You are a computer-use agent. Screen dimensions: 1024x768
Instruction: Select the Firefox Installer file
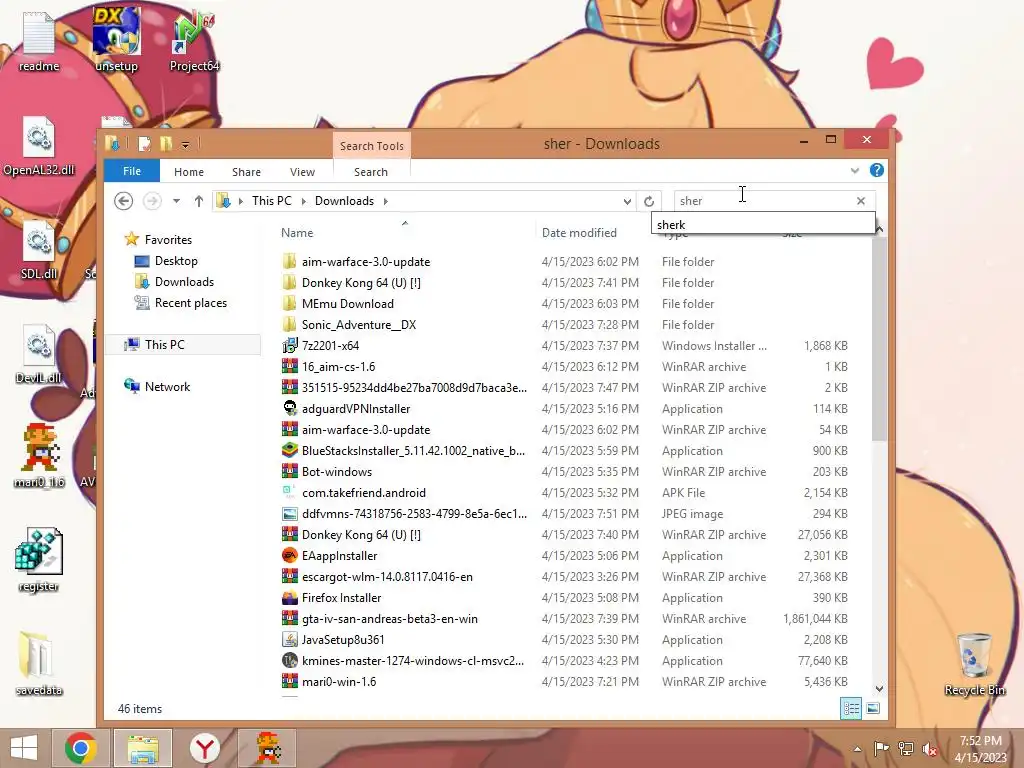342,598
